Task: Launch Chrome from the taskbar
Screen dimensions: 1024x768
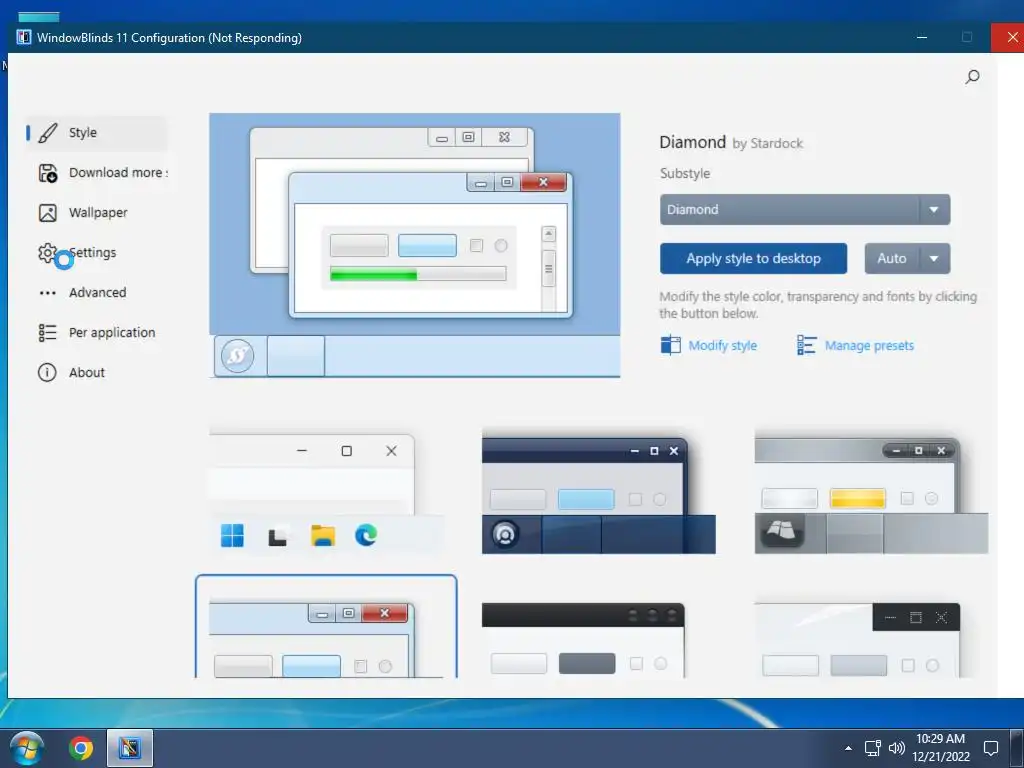Action: 81,748
